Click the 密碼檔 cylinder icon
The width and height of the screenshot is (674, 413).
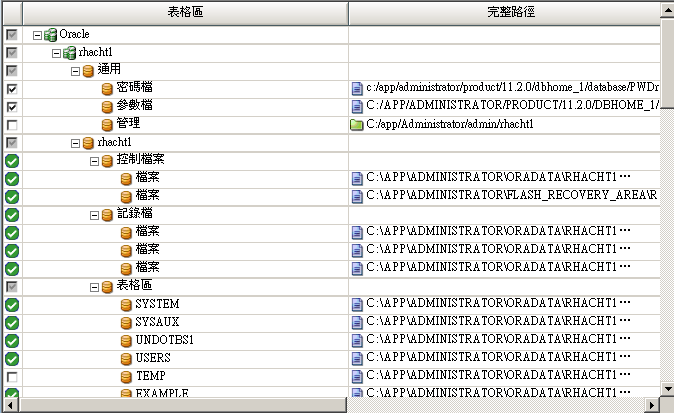107,89
